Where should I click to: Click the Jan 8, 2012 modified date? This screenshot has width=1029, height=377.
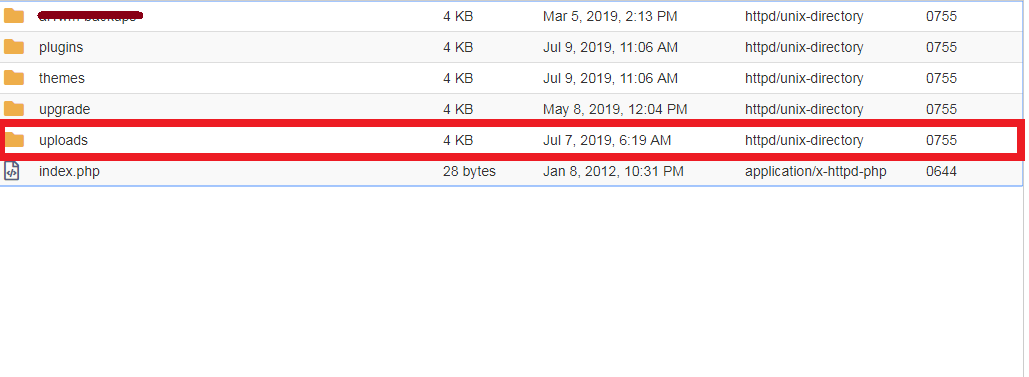pos(613,171)
